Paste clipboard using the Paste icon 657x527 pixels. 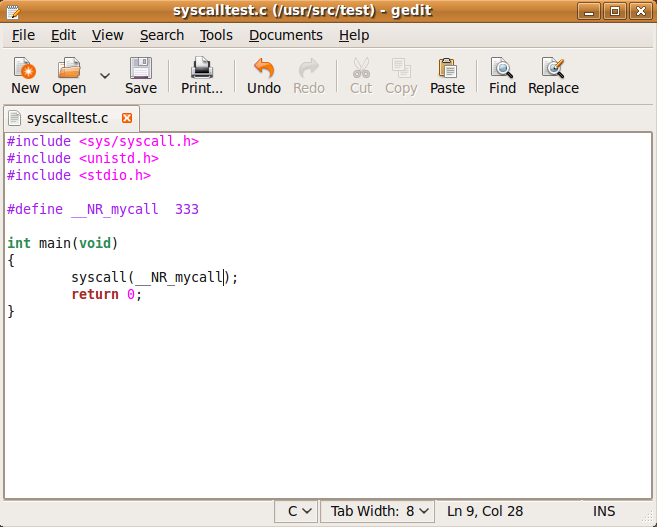pyautogui.click(x=447, y=76)
